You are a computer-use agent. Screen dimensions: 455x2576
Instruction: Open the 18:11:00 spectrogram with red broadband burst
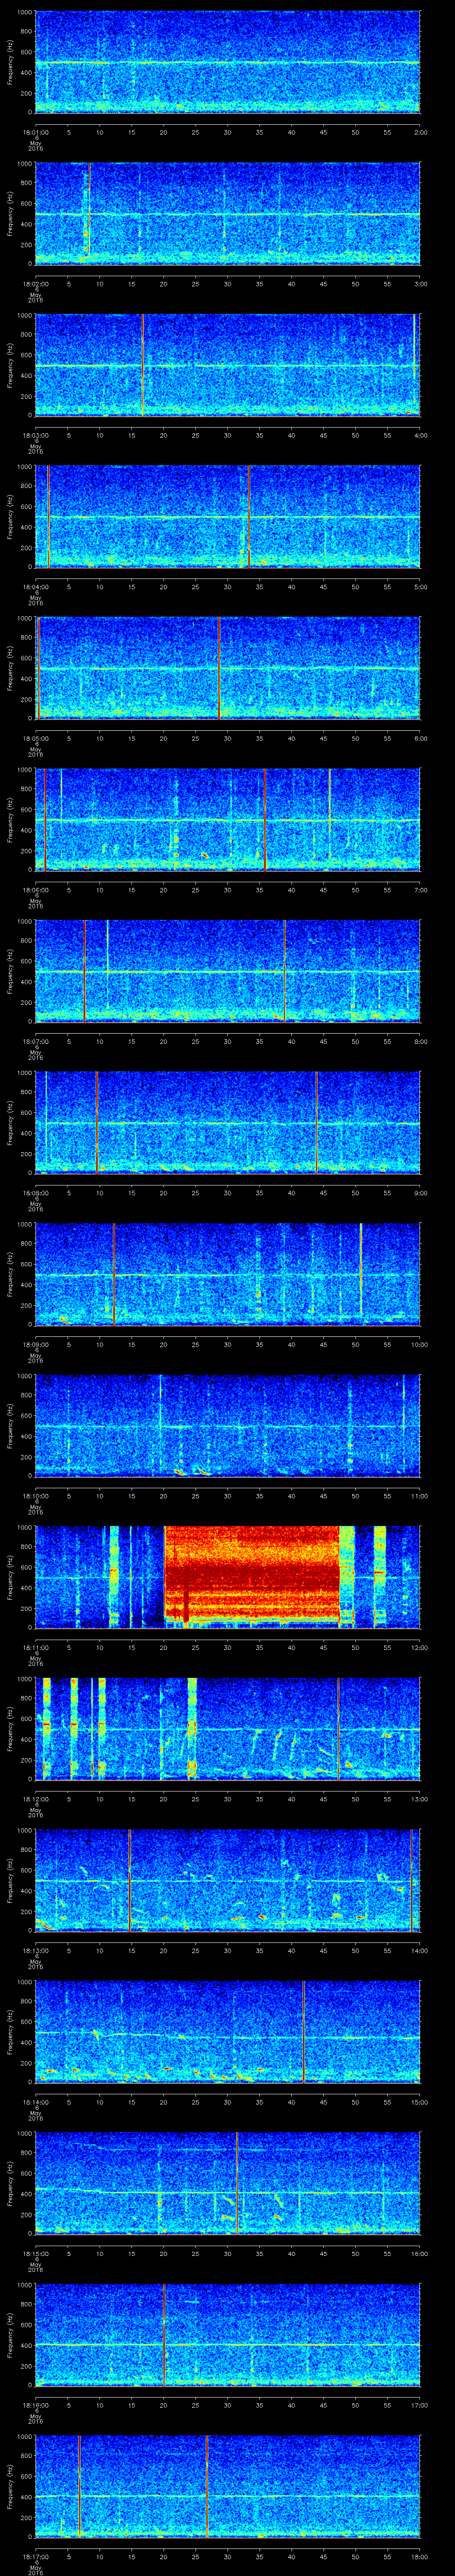coord(227,1577)
